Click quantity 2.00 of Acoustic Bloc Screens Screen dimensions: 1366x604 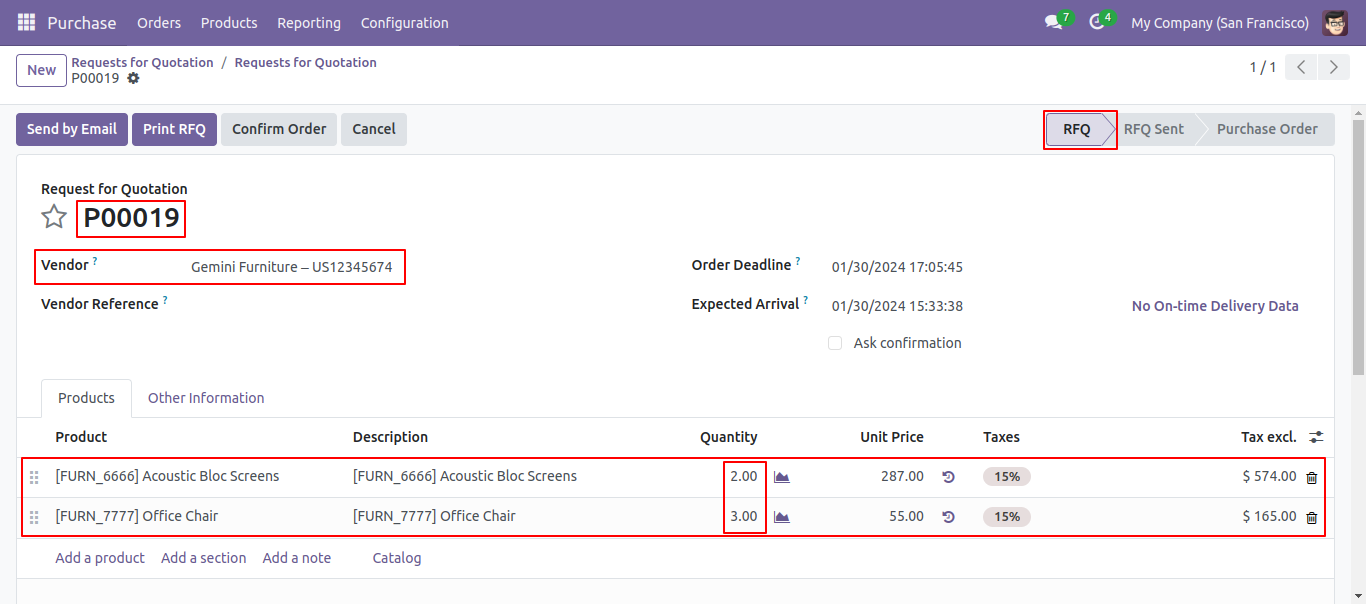pos(744,476)
